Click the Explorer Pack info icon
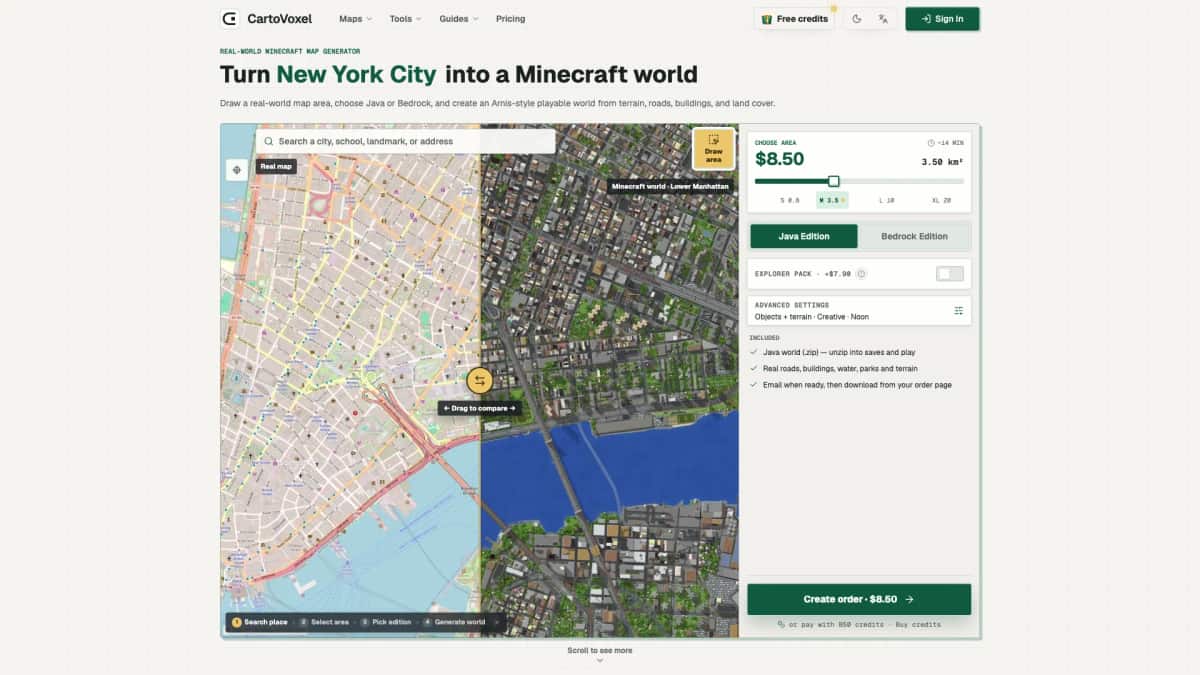 861,274
